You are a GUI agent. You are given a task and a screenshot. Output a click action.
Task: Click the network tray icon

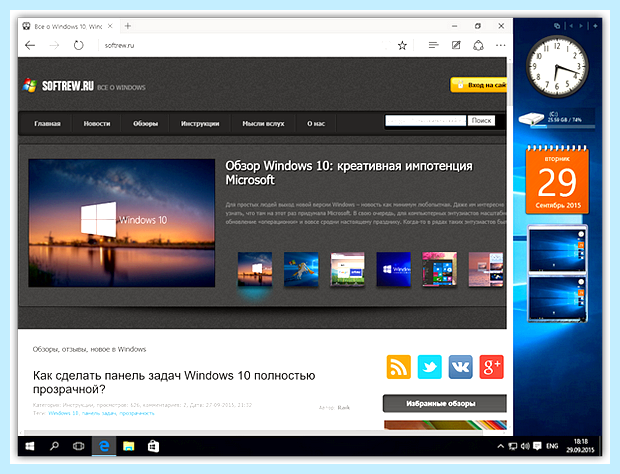513,446
